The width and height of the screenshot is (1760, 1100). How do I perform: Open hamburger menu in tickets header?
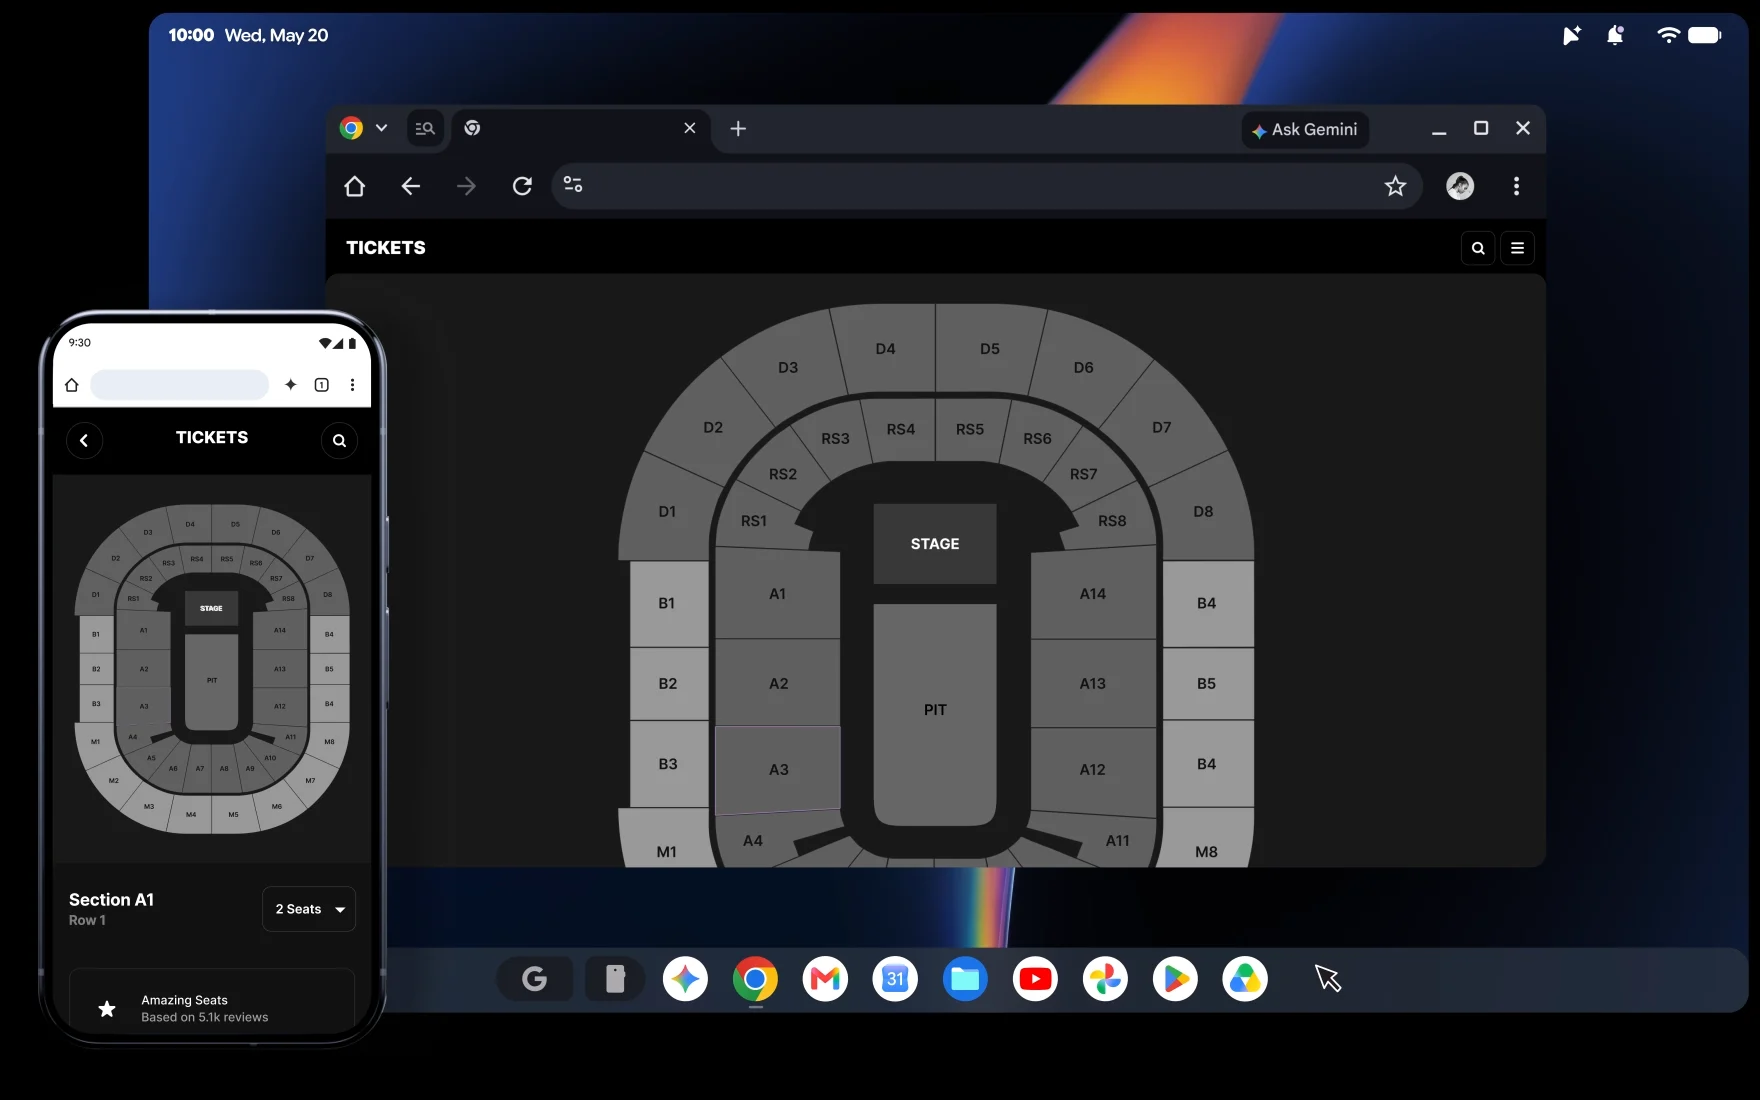tap(1517, 248)
